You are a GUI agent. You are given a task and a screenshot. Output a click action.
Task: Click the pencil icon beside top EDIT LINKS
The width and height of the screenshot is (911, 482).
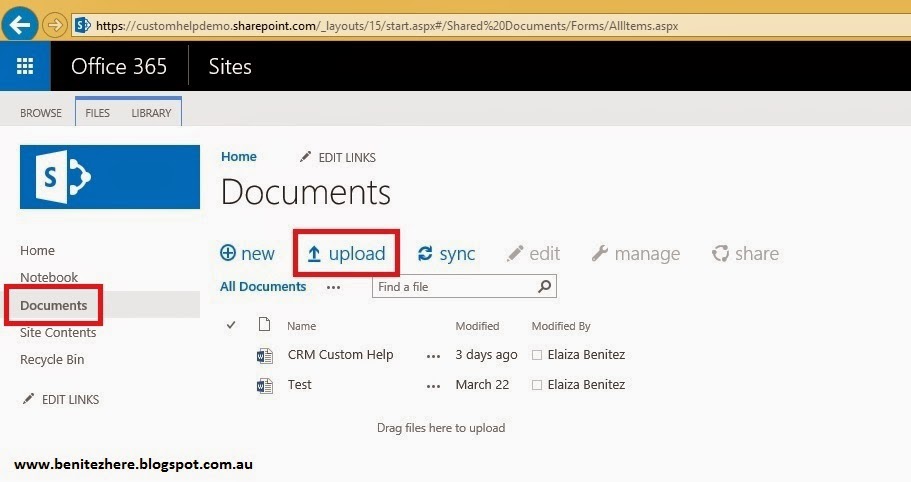[305, 157]
